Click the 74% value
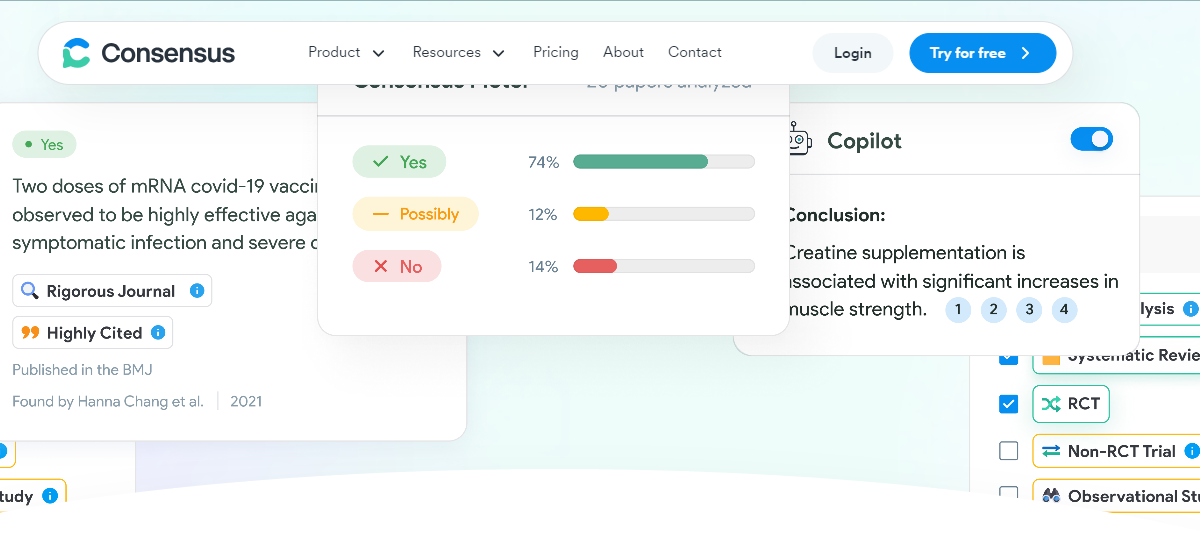 [543, 162]
